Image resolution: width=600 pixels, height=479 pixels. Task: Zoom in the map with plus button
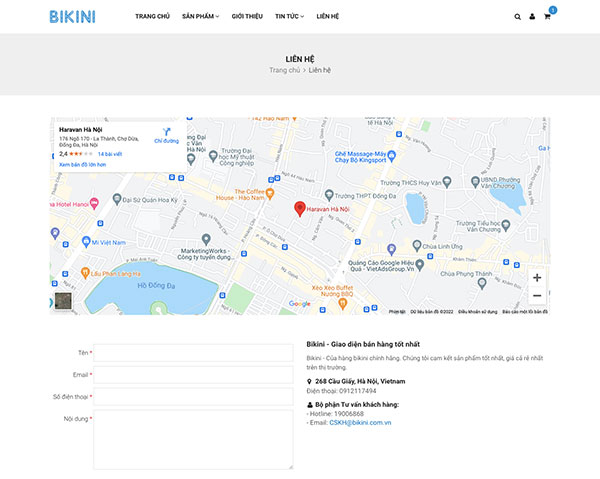click(x=537, y=277)
